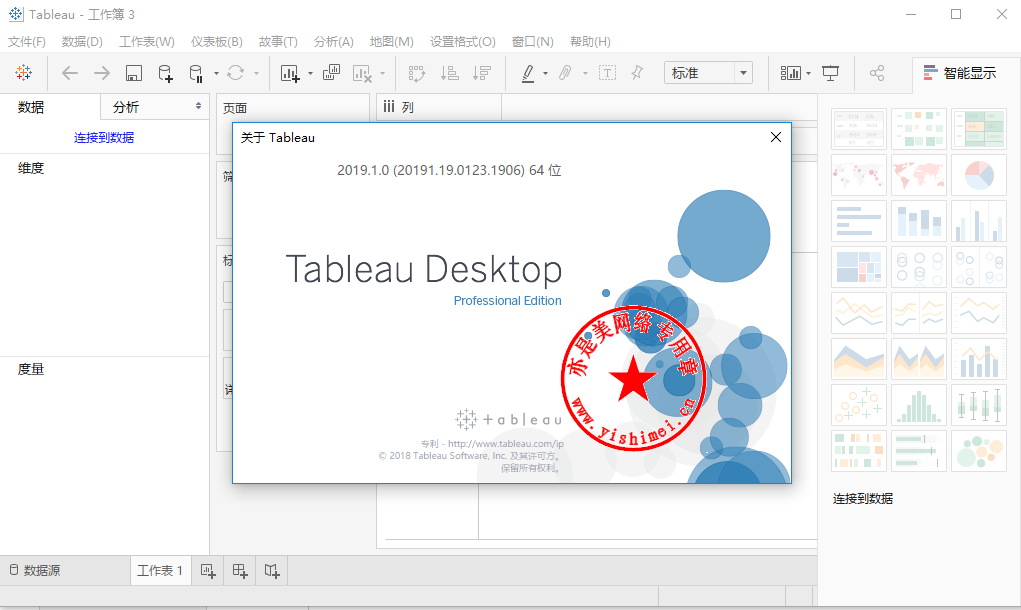Click the redo forward arrow
This screenshot has height=610, width=1021.
(x=102, y=73)
